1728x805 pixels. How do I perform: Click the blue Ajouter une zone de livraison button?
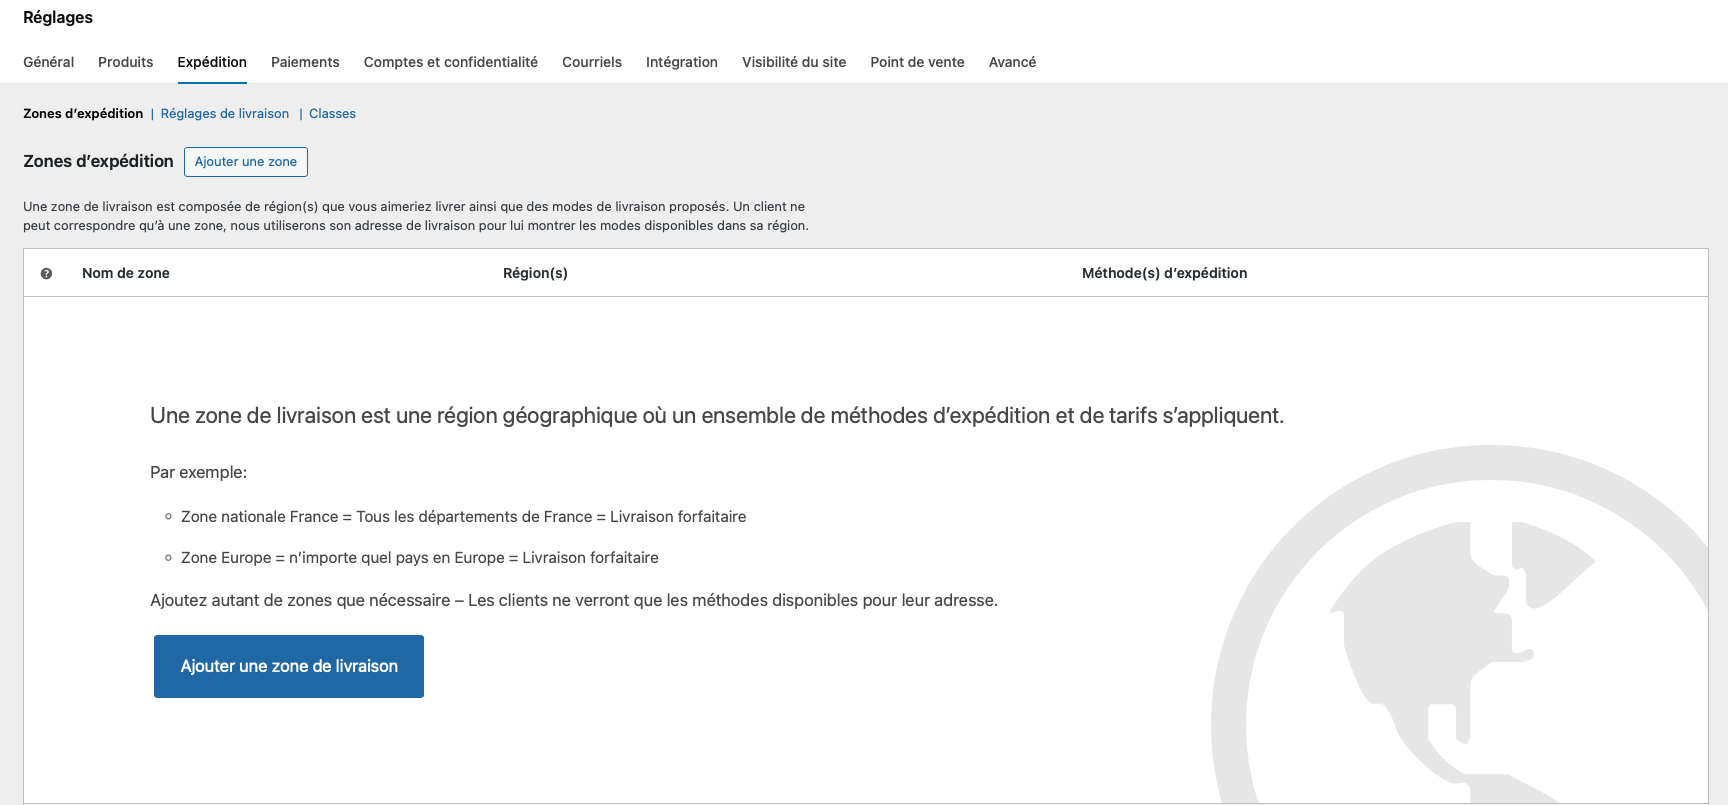[x=289, y=666]
